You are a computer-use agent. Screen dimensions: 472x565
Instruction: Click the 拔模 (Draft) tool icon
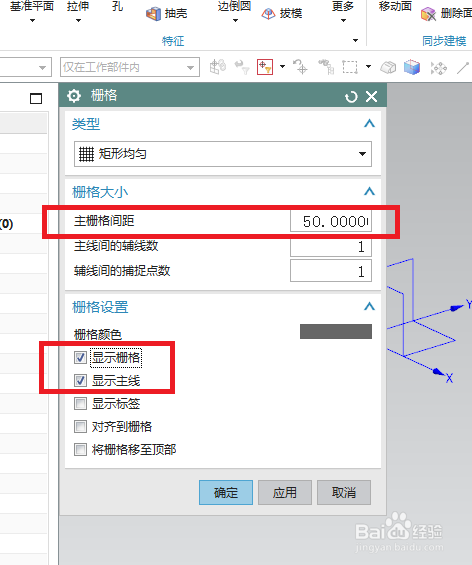pos(268,14)
